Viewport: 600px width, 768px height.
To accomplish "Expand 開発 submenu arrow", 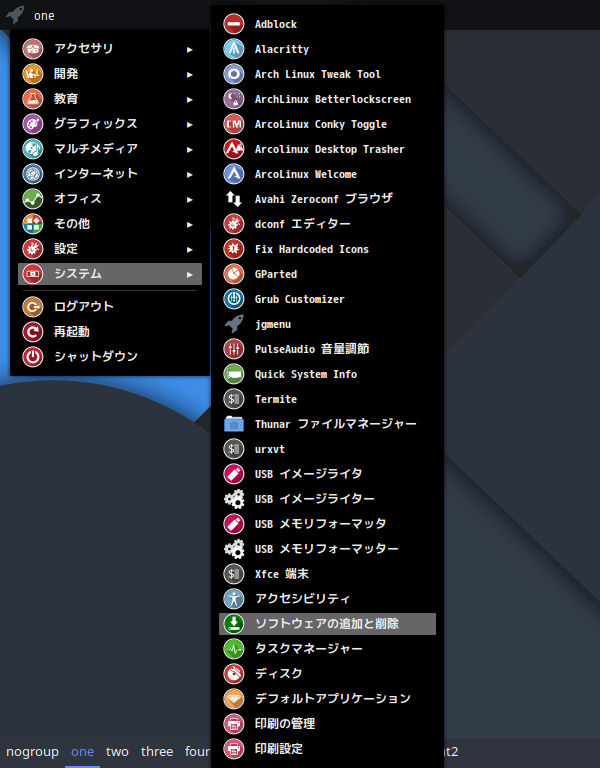I will coord(190,74).
